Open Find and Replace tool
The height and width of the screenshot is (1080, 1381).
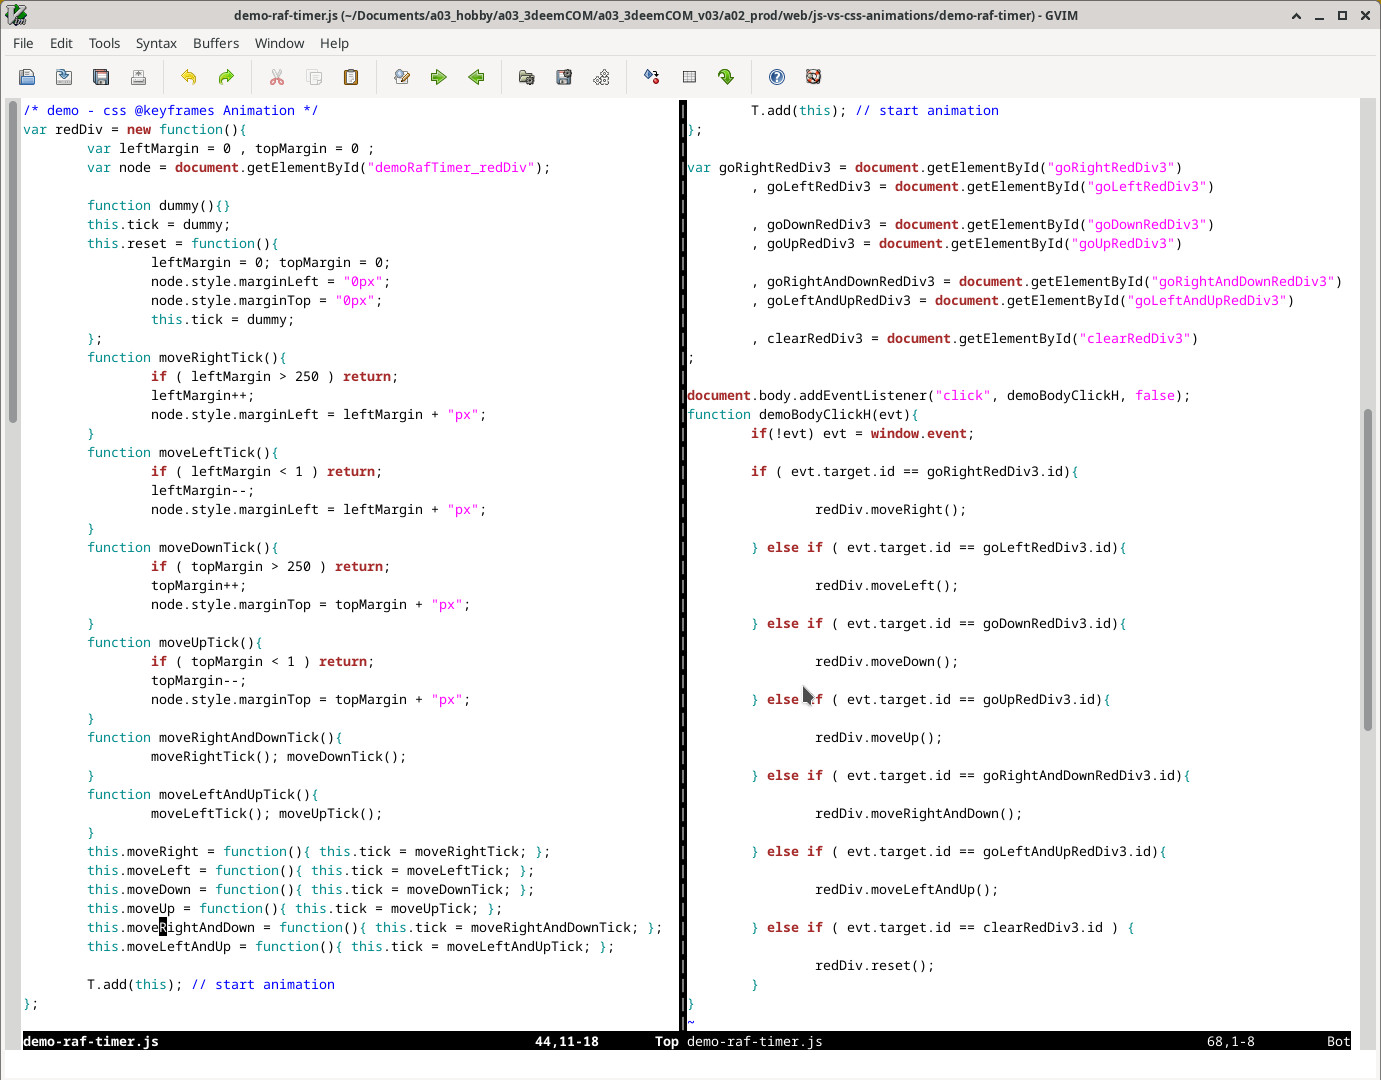click(x=402, y=77)
